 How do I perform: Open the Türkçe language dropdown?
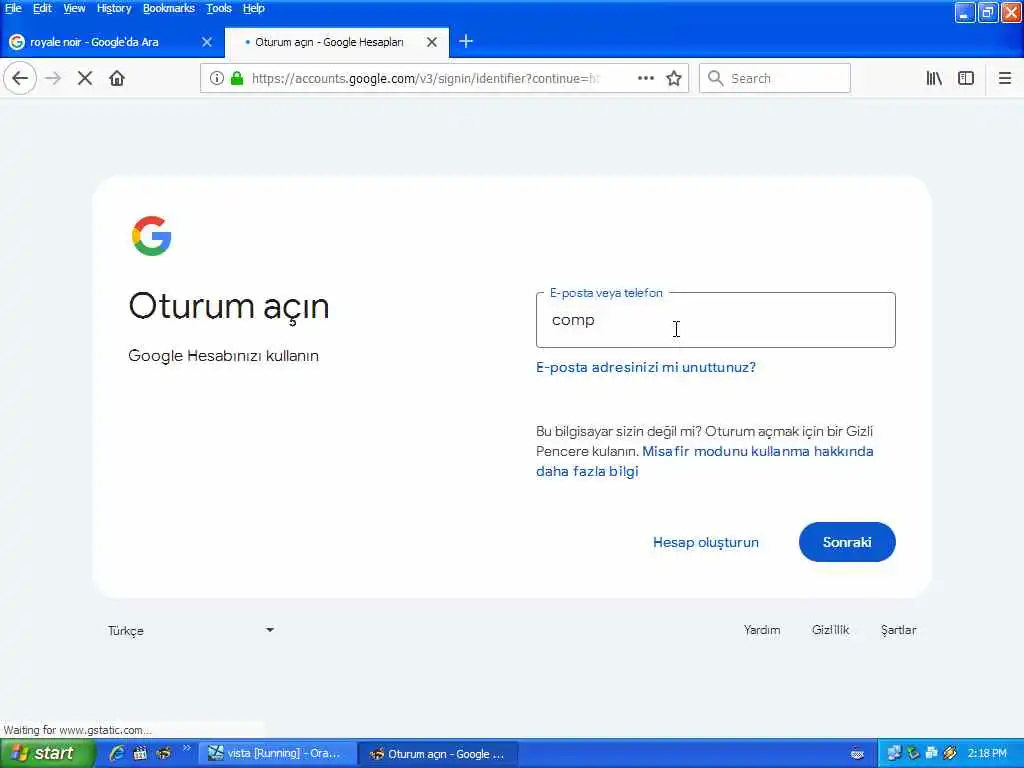coord(191,630)
